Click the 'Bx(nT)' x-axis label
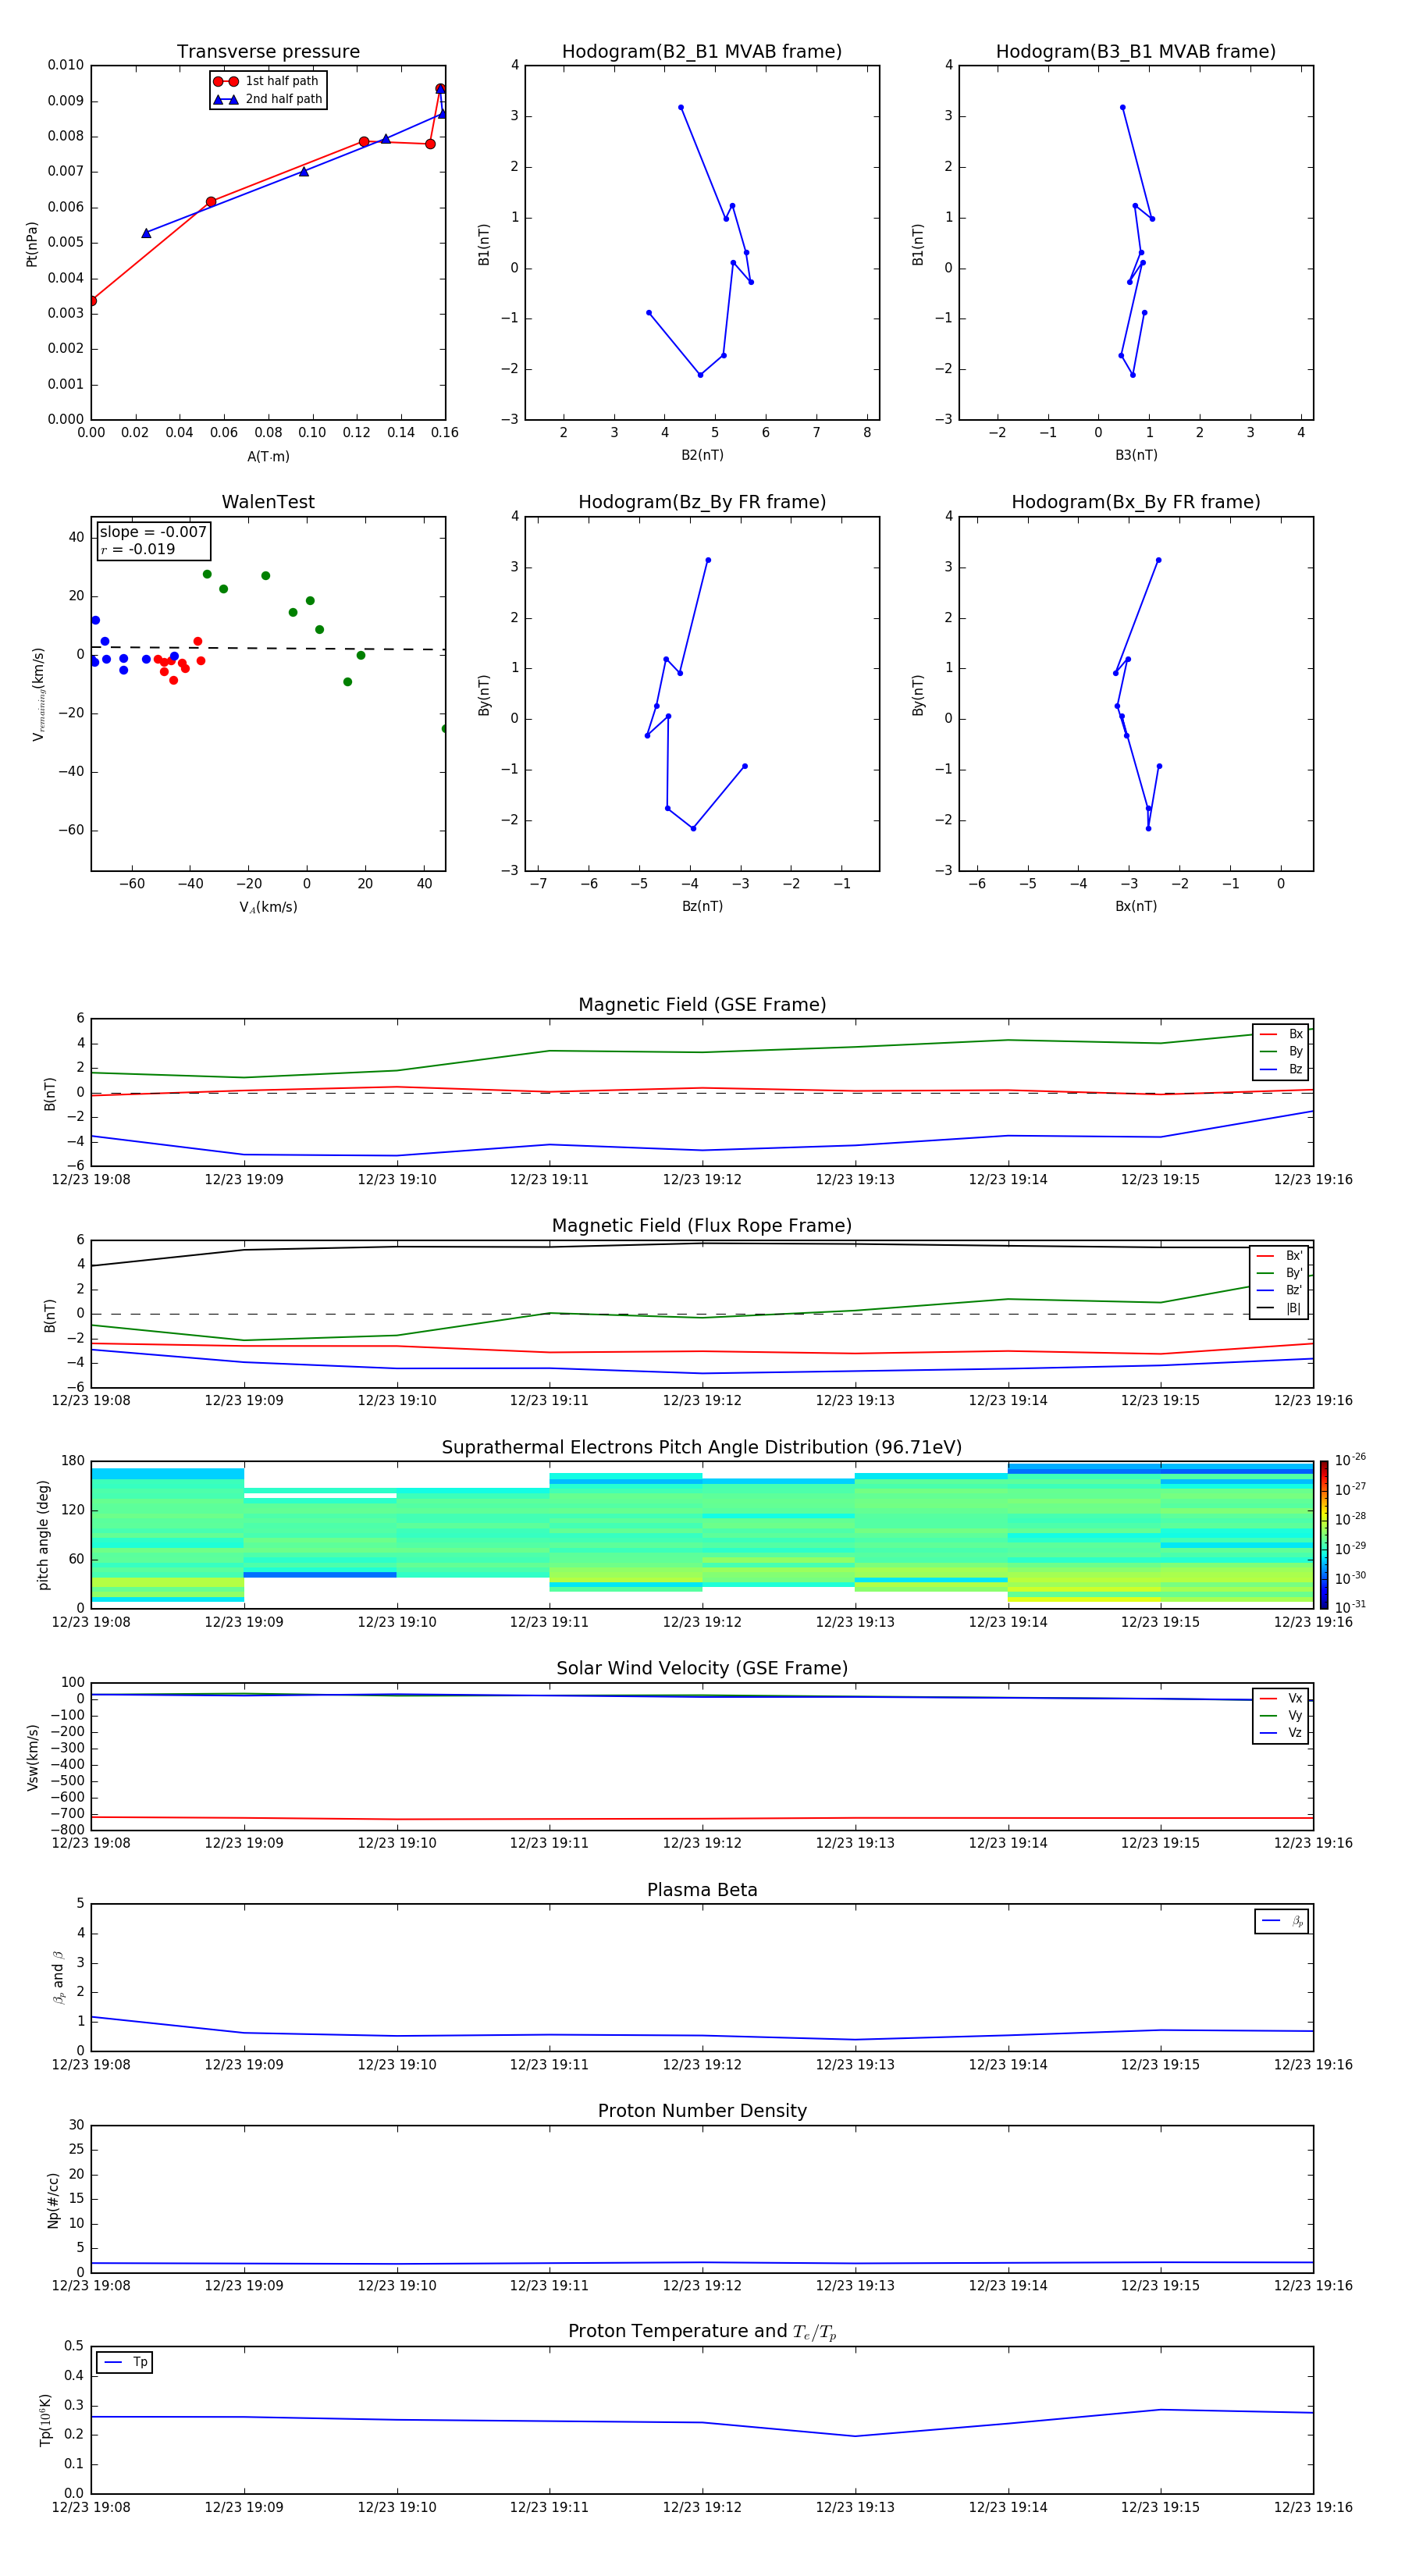The height and width of the screenshot is (2576, 1405). (1136, 906)
